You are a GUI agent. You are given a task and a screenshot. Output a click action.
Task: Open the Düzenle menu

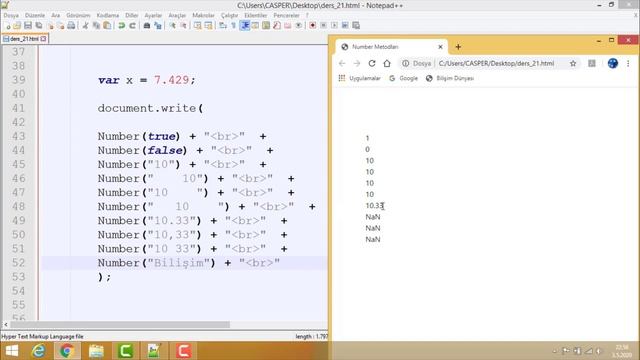(35, 15)
